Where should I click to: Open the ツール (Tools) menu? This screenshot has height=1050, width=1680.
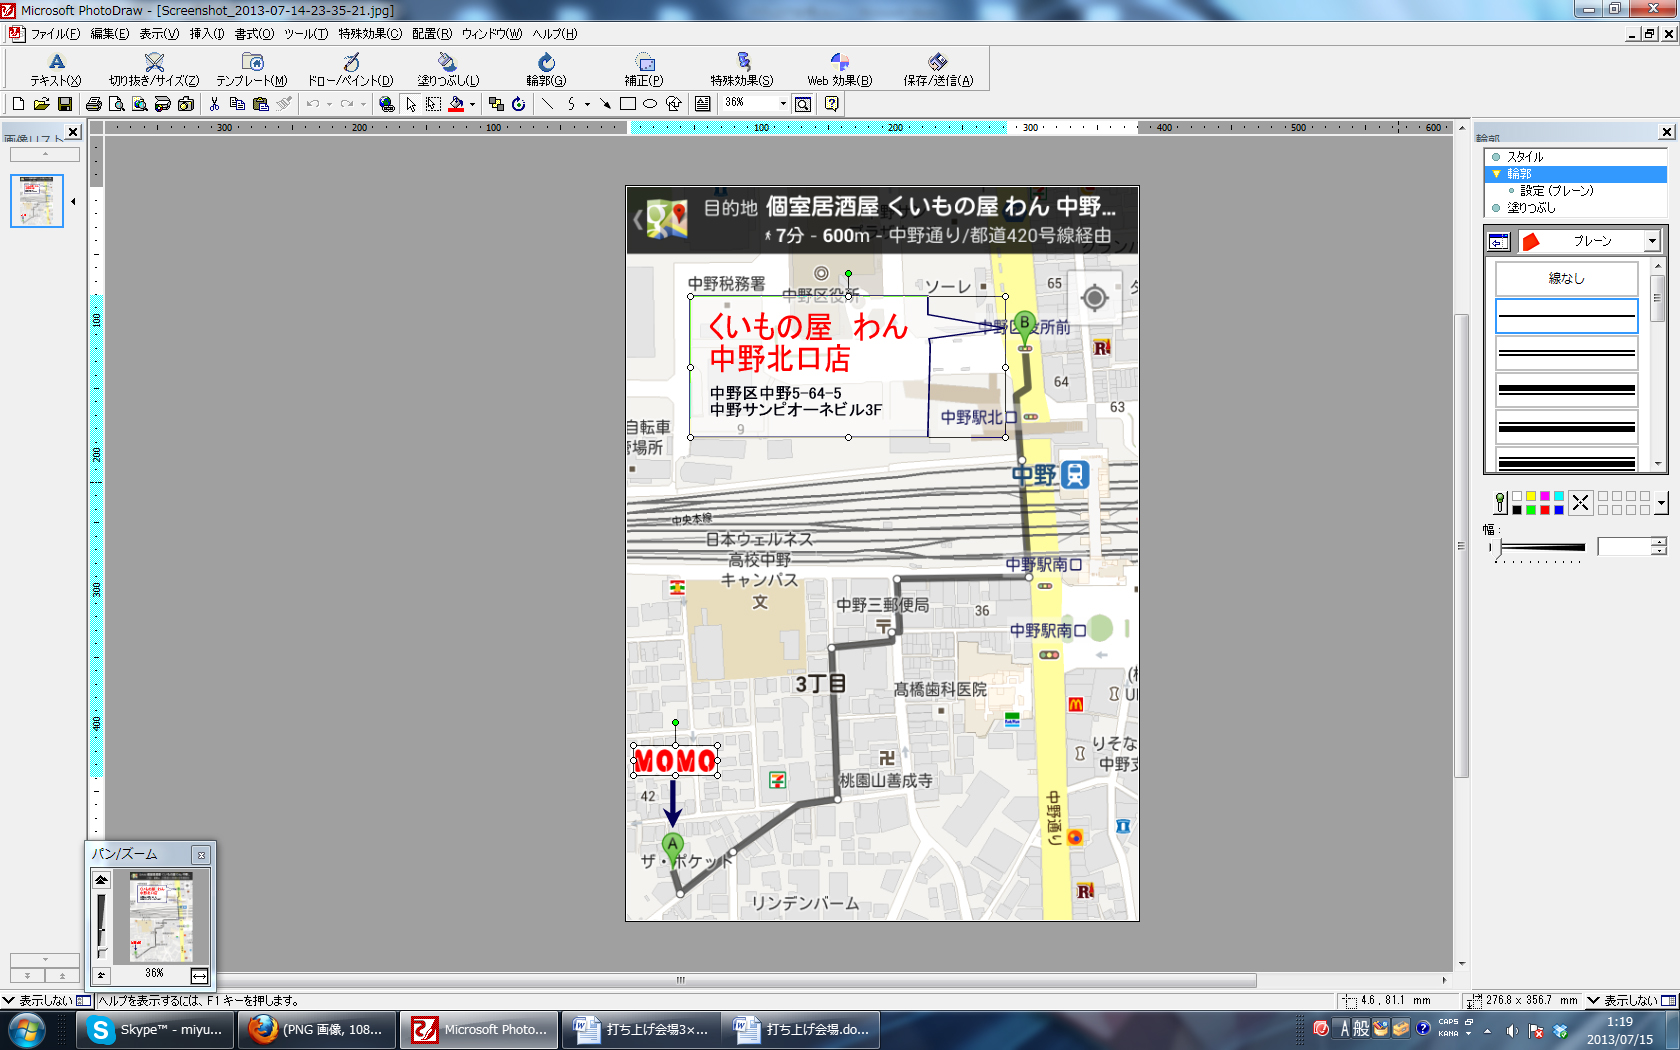(306, 34)
